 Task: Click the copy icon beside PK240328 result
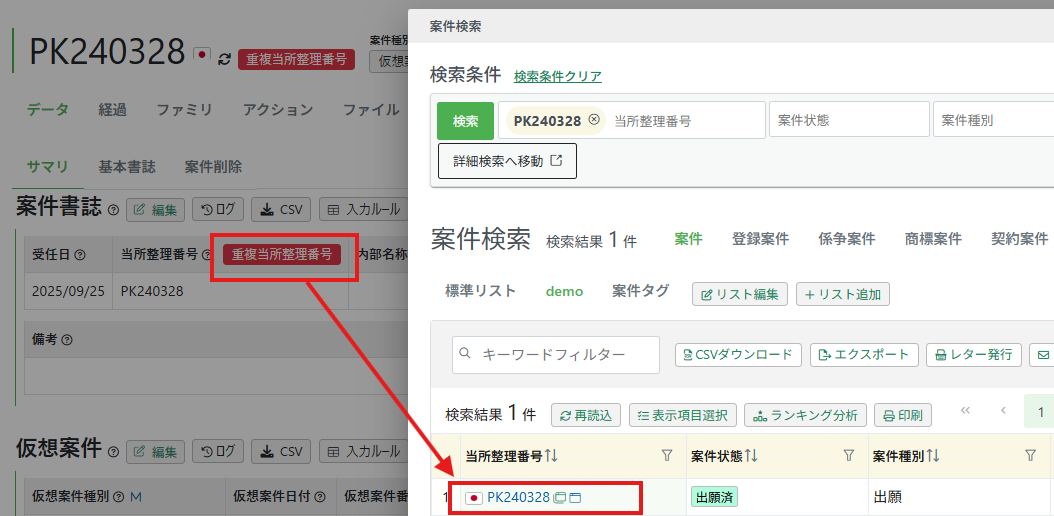560,497
